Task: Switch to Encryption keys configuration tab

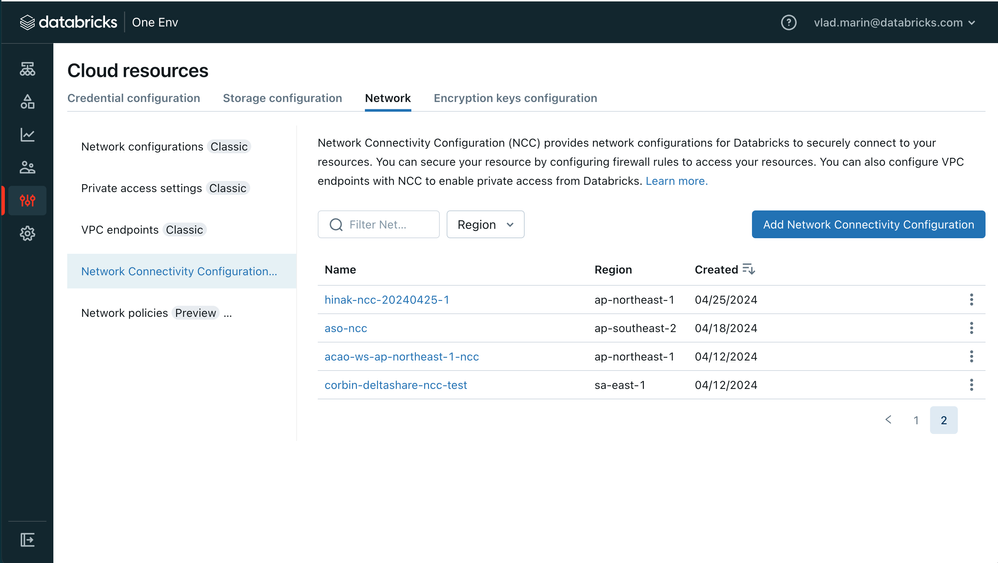Action: (515, 98)
